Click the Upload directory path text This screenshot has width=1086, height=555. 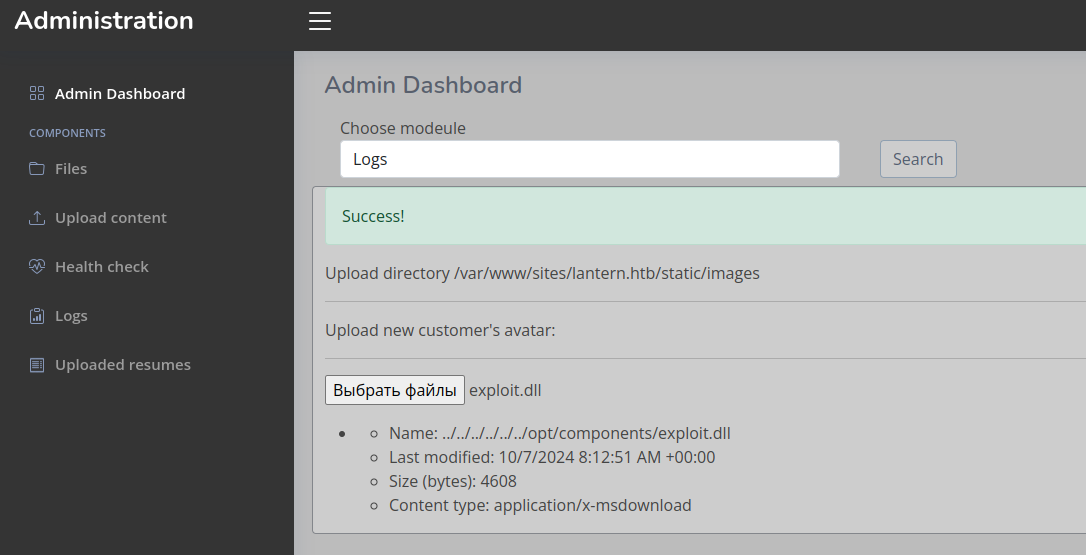coord(542,273)
